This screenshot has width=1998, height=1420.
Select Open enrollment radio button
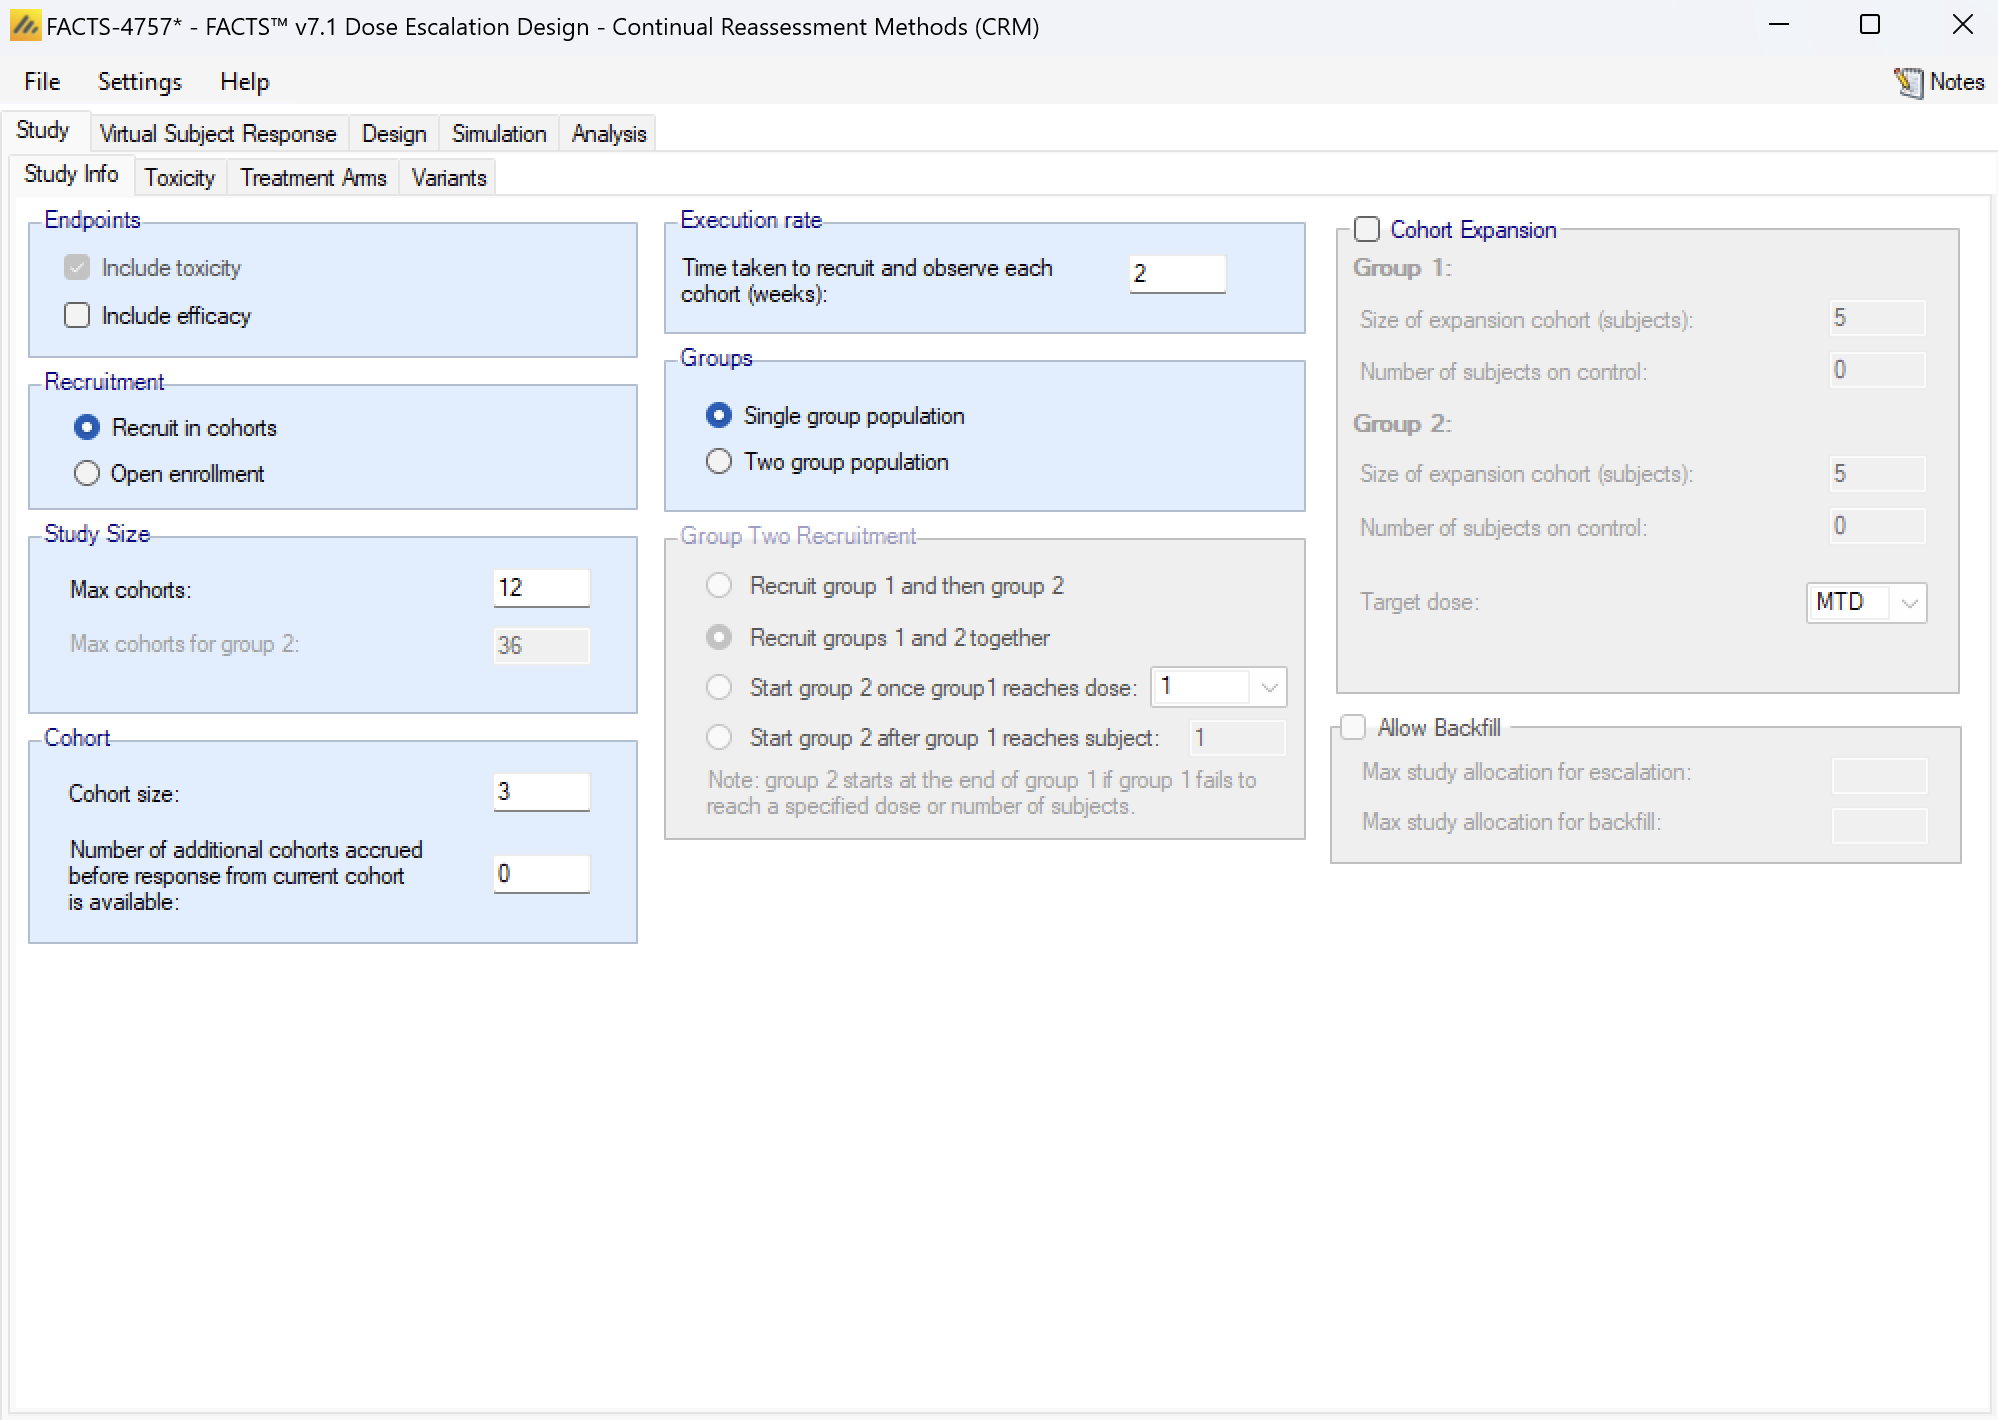click(x=87, y=474)
